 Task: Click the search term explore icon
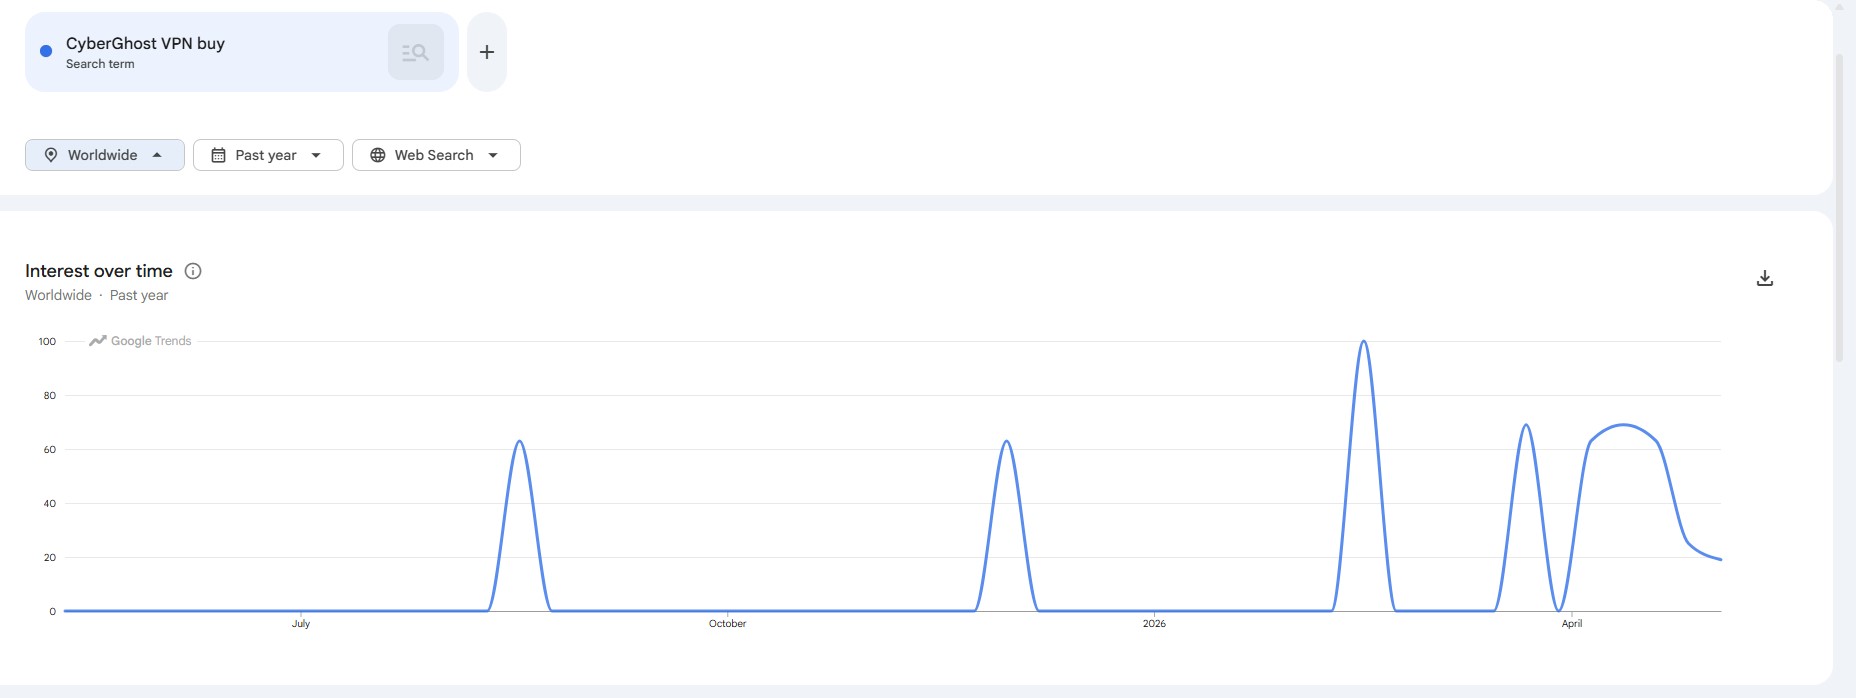pos(416,52)
